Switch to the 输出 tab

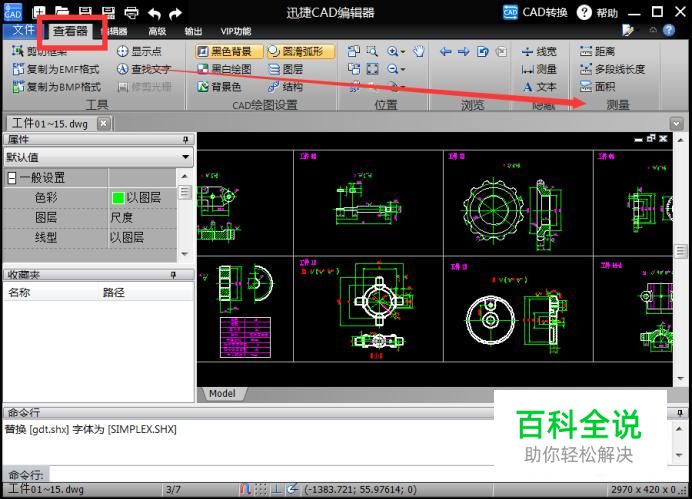[193, 31]
